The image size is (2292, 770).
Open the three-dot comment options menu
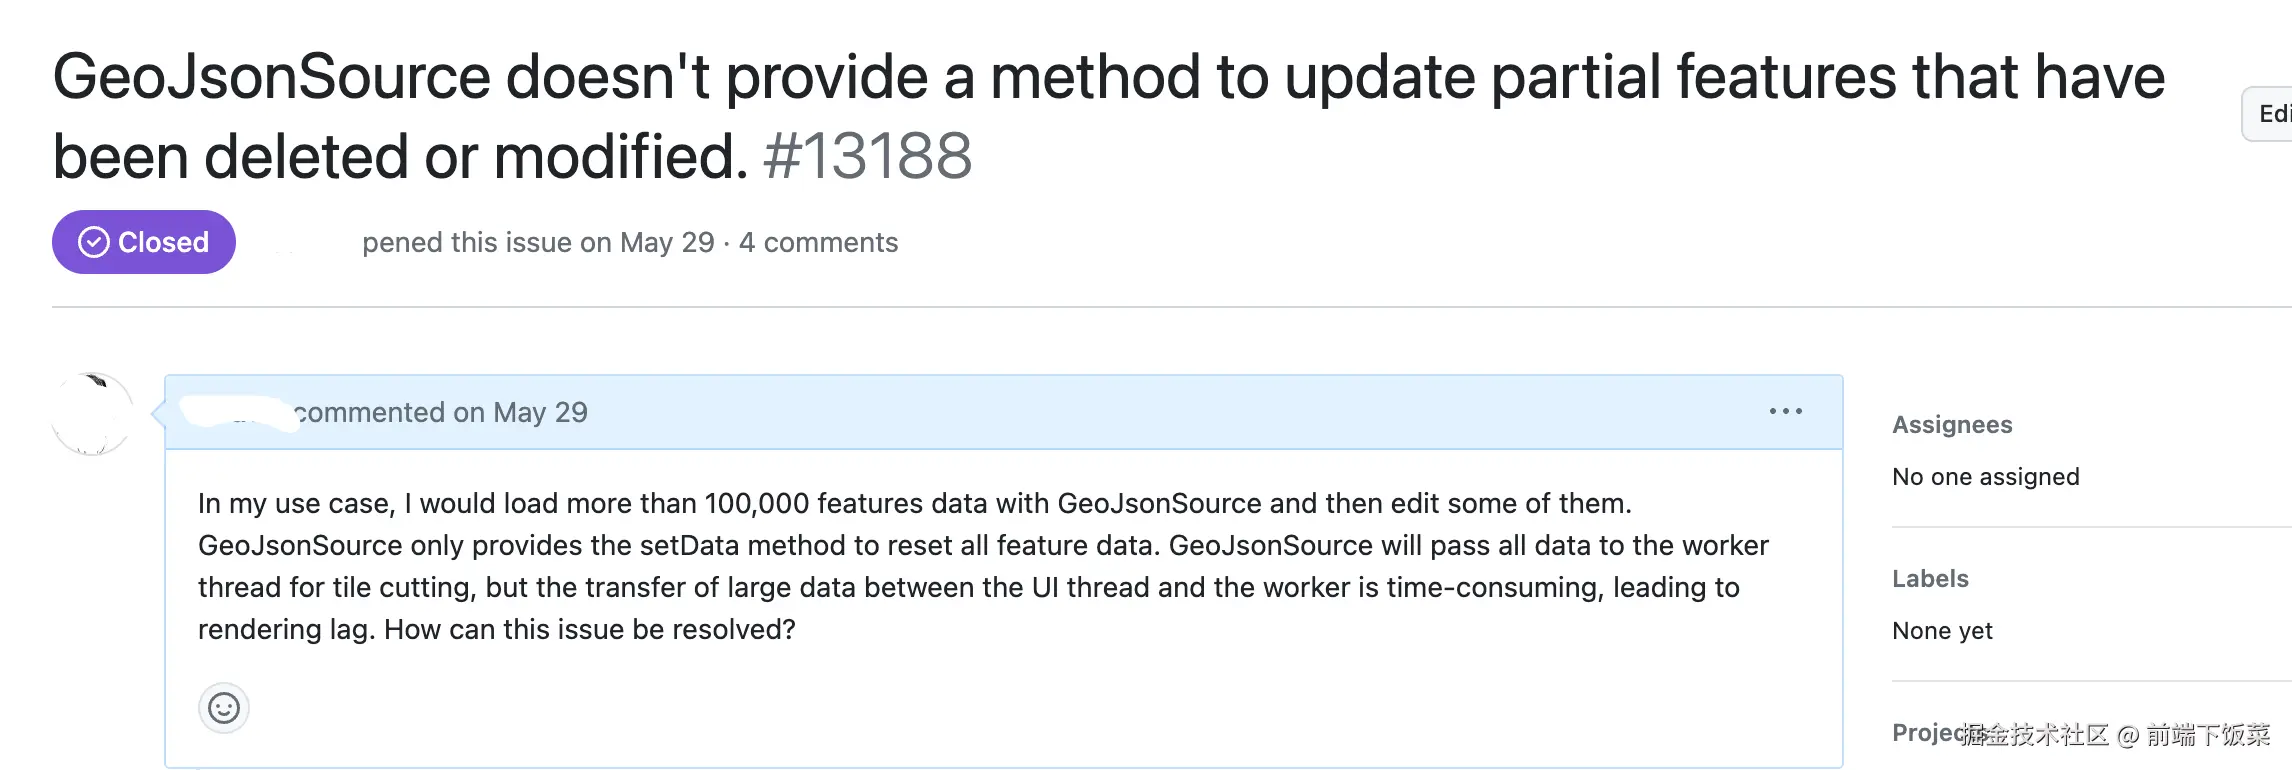[x=1785, y=412]
